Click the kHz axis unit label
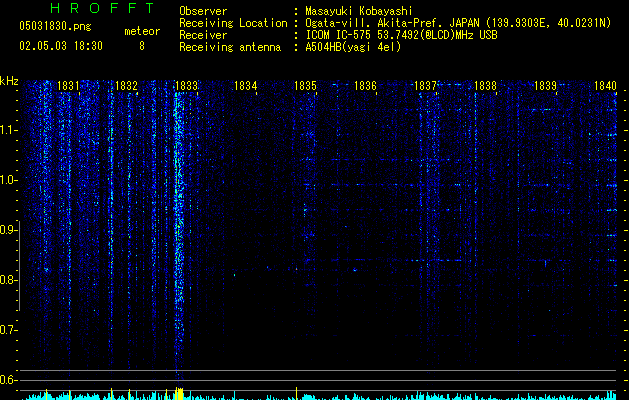Screen dimensions: 629x400 [x=9, y=81]
